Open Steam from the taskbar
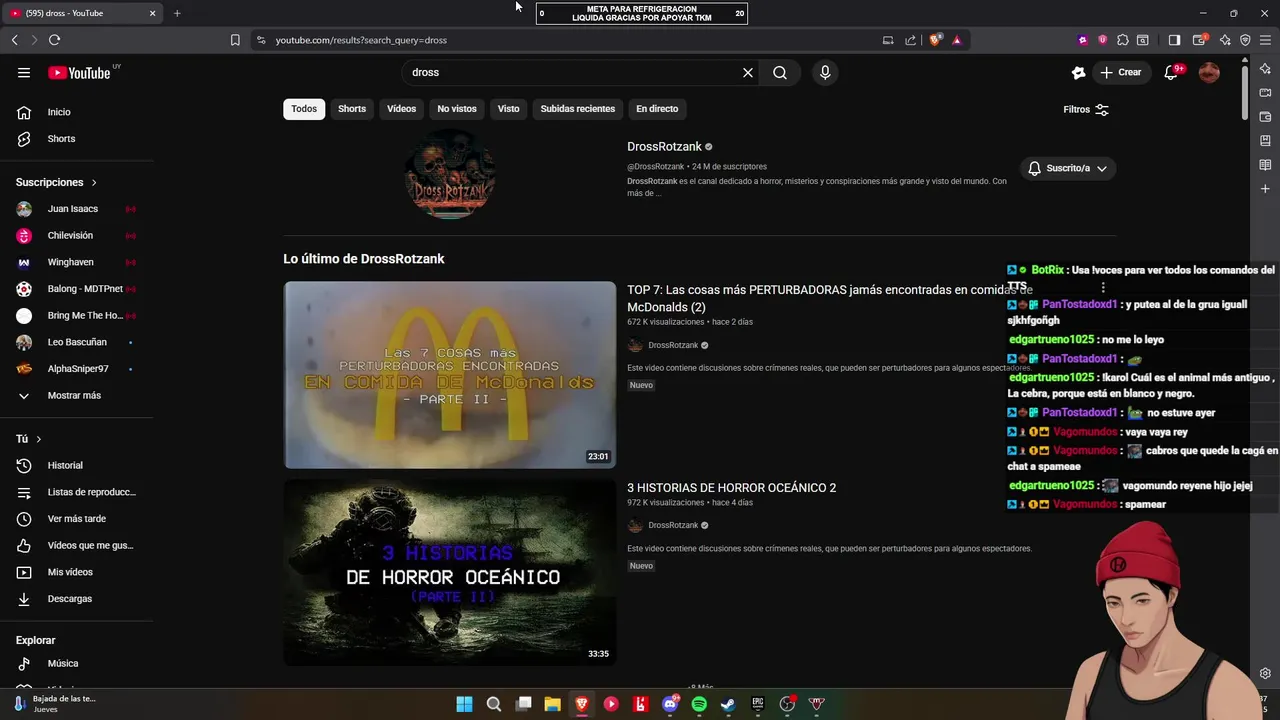This screenshot has width=1280, height=720. pos(728,704)
